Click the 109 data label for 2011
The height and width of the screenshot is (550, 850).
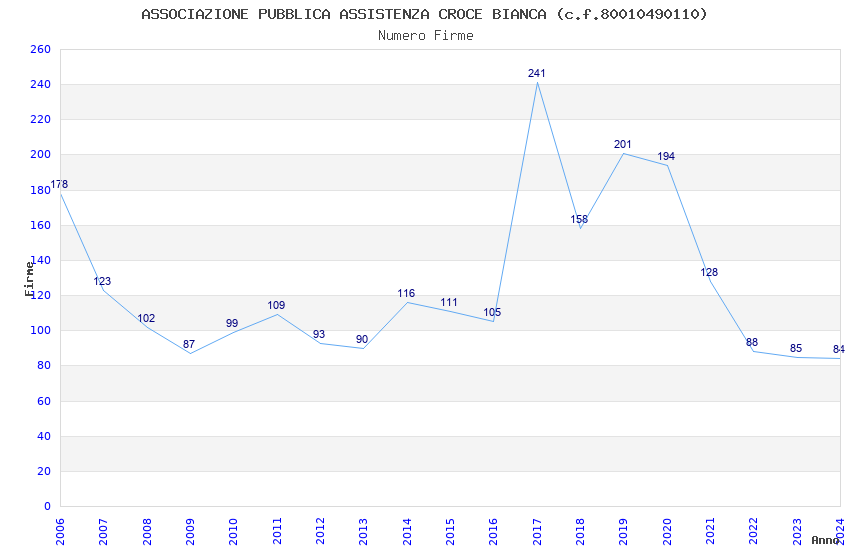tap(276, 305)
